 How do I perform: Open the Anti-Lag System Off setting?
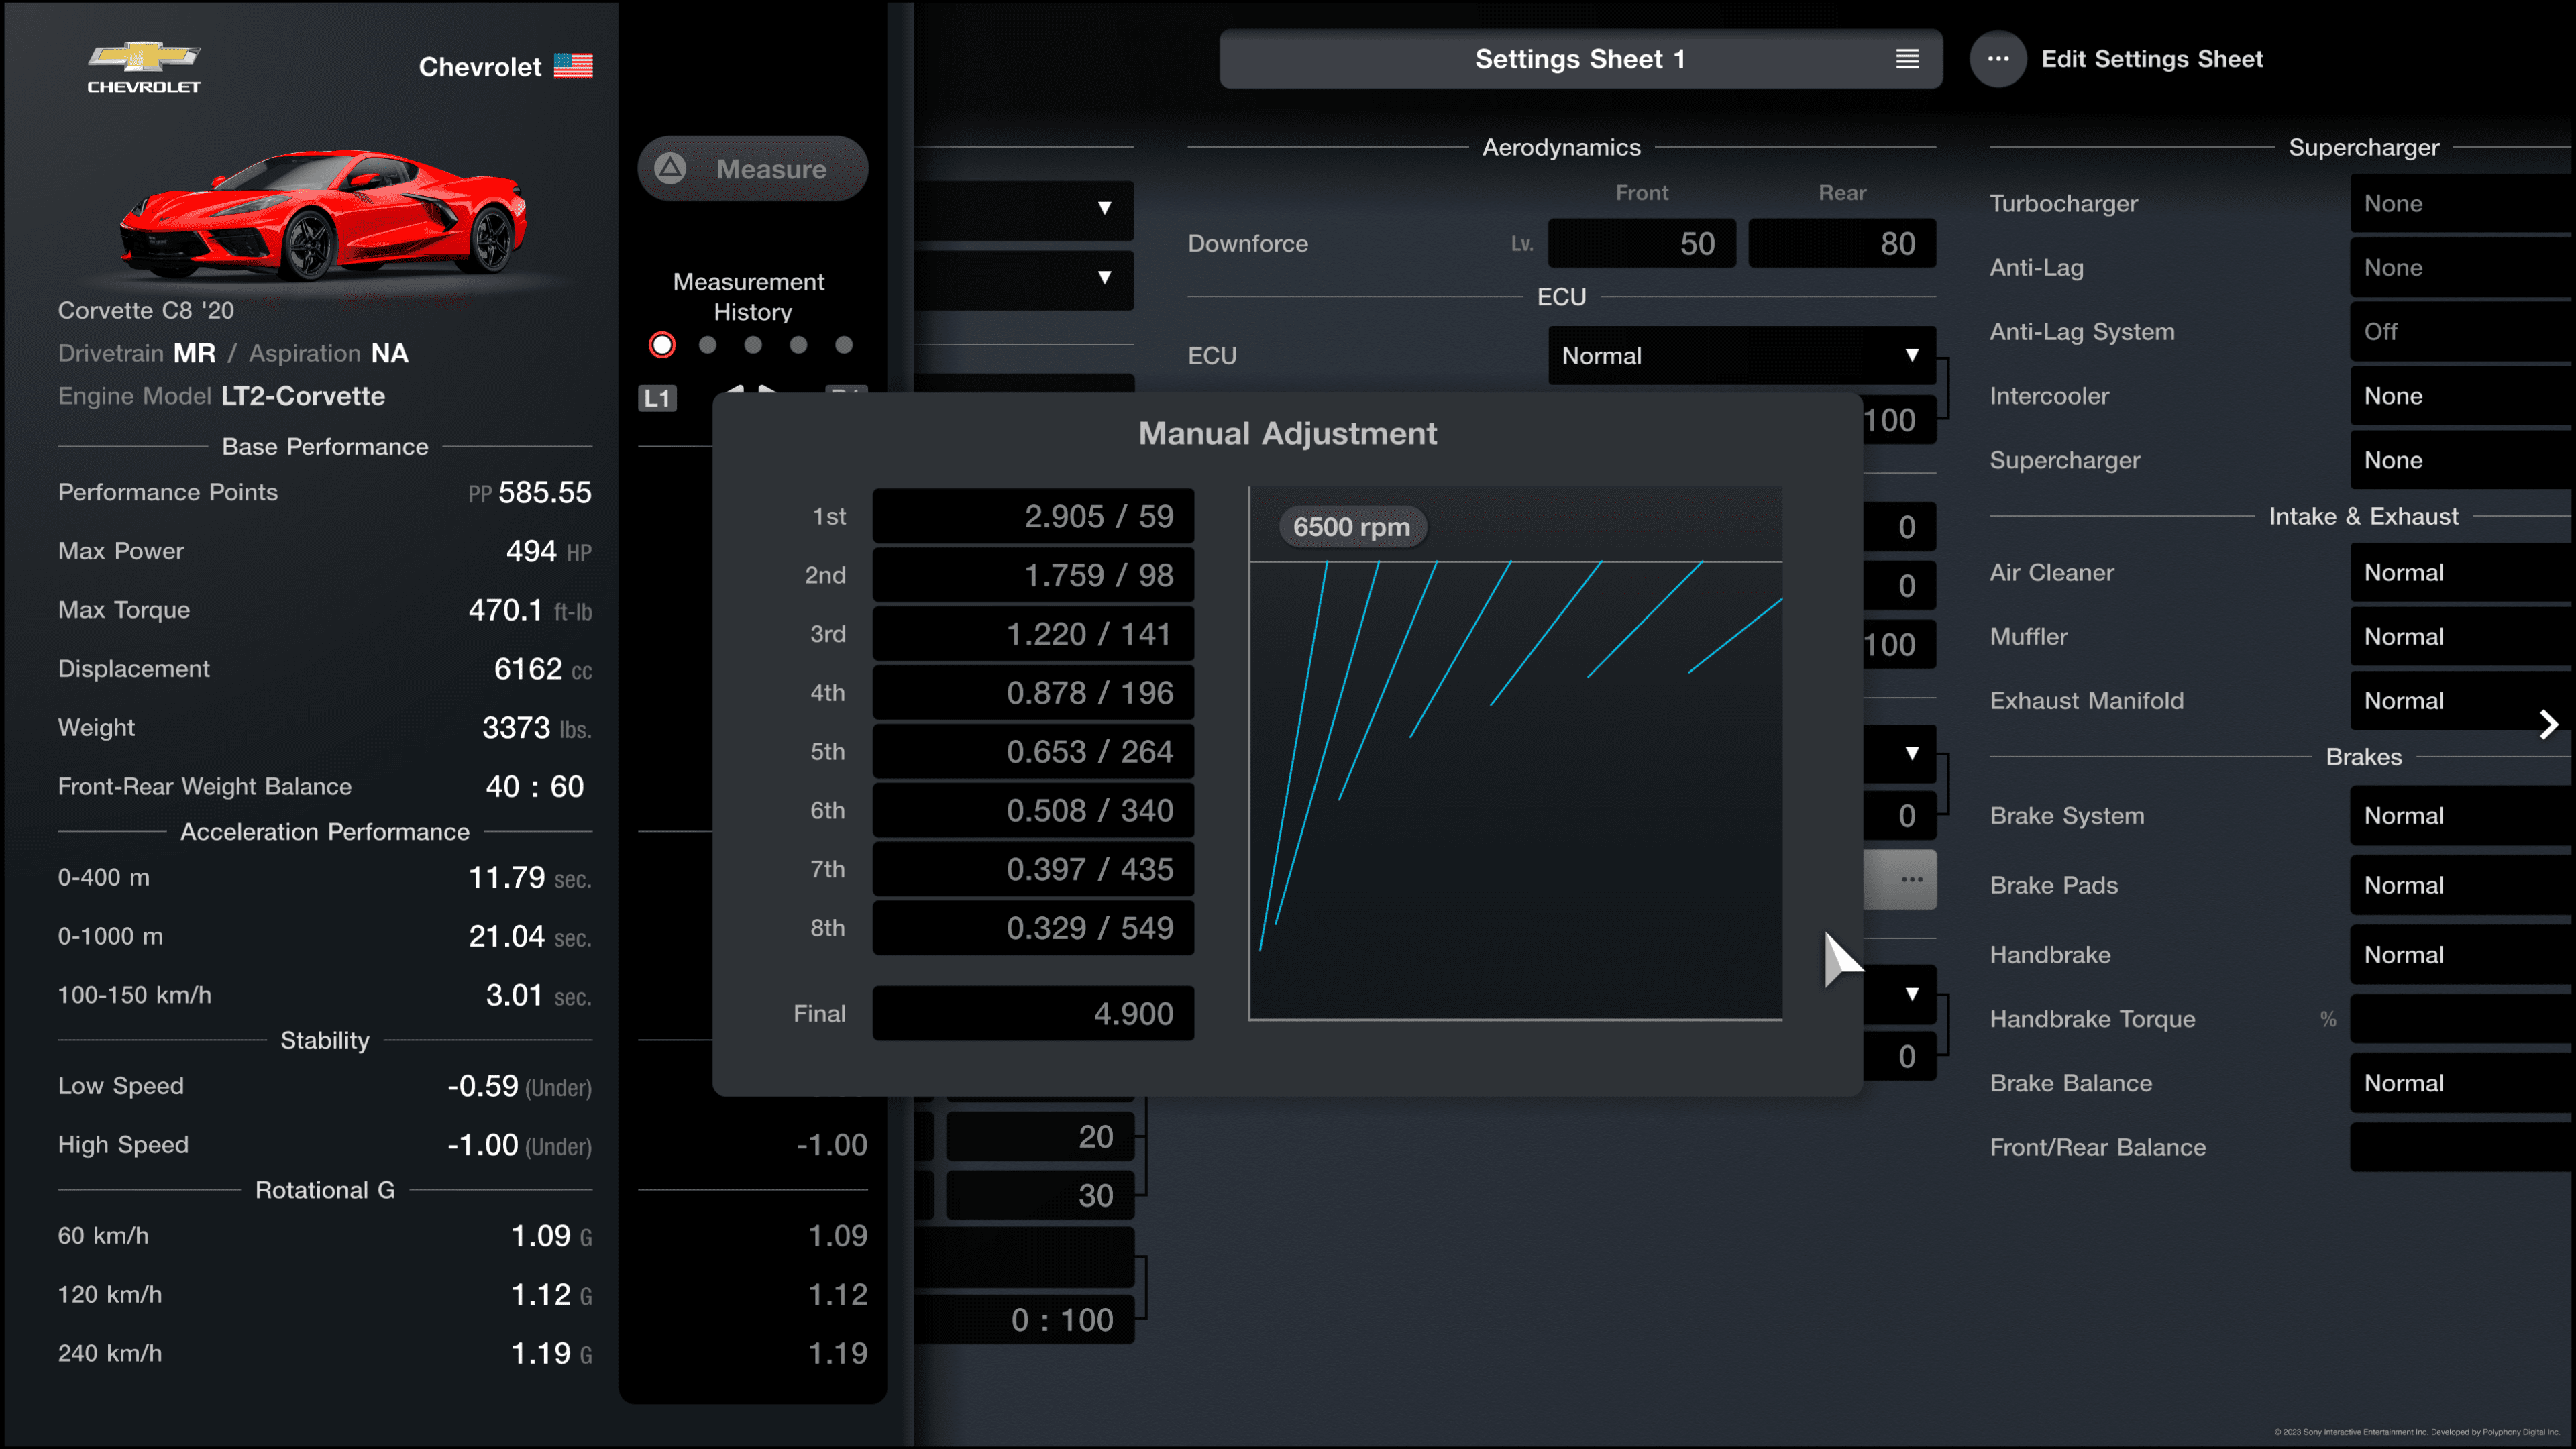click(2462, 331)
